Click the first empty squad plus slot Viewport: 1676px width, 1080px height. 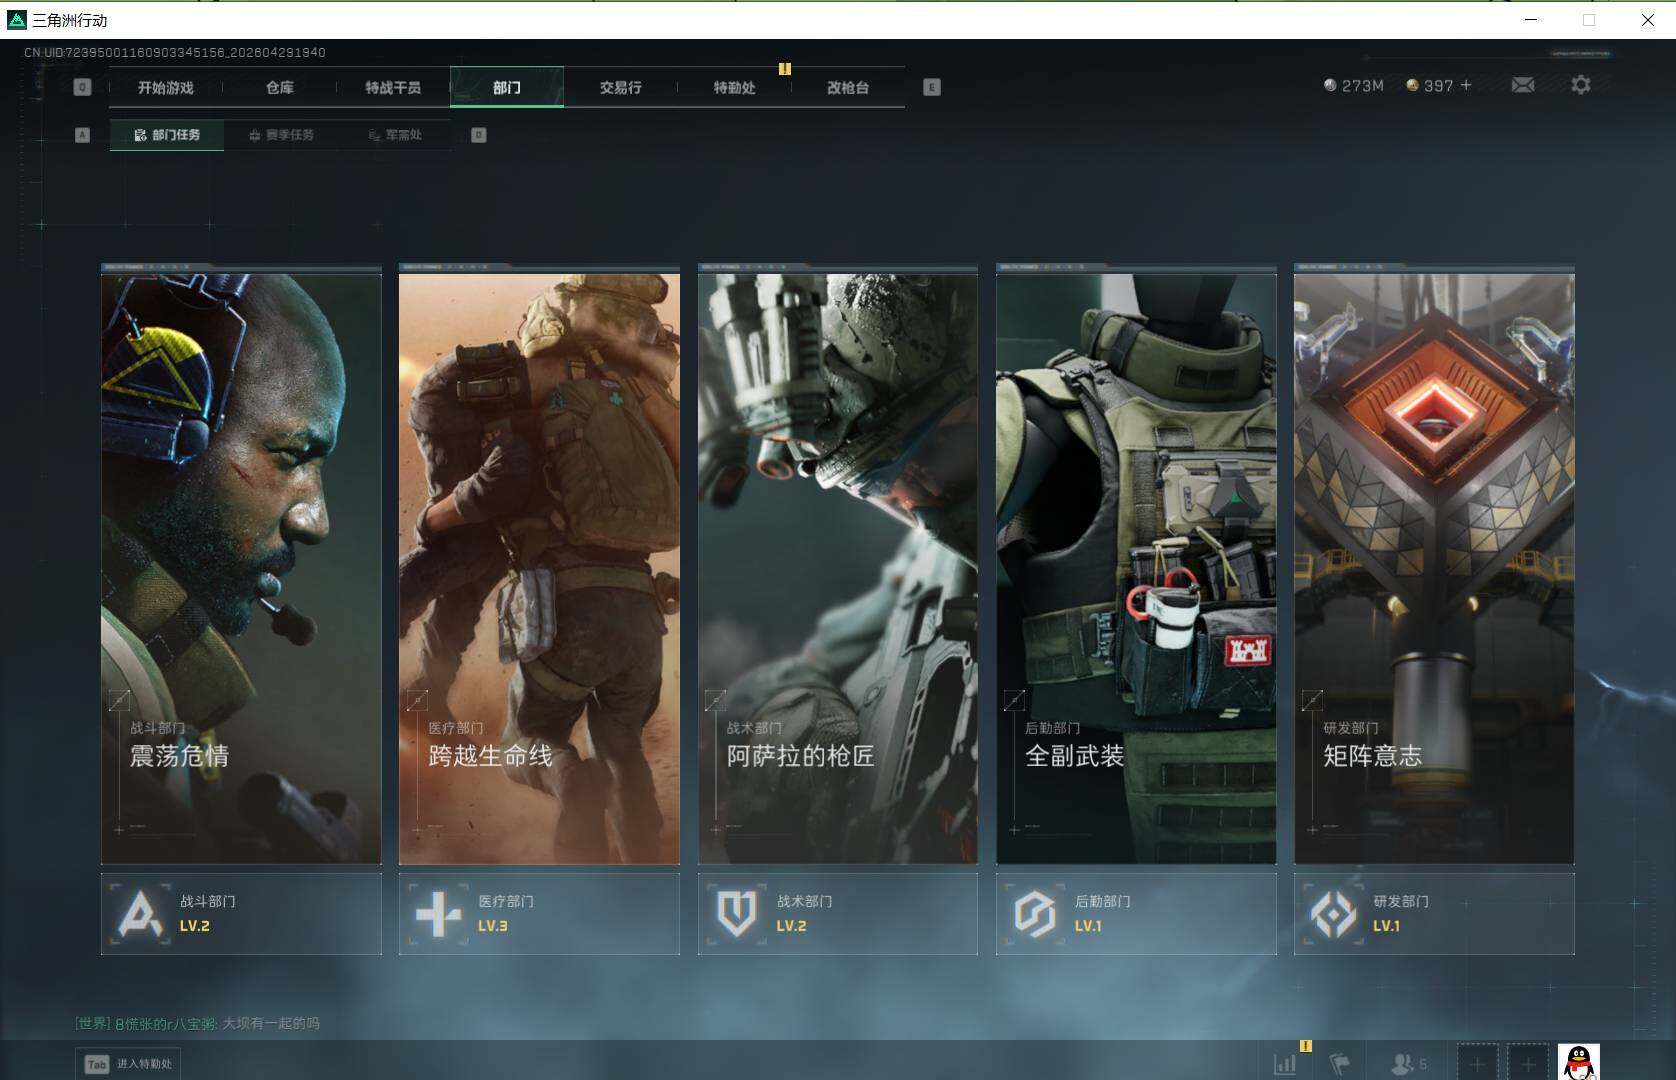coord(1477,1062)
